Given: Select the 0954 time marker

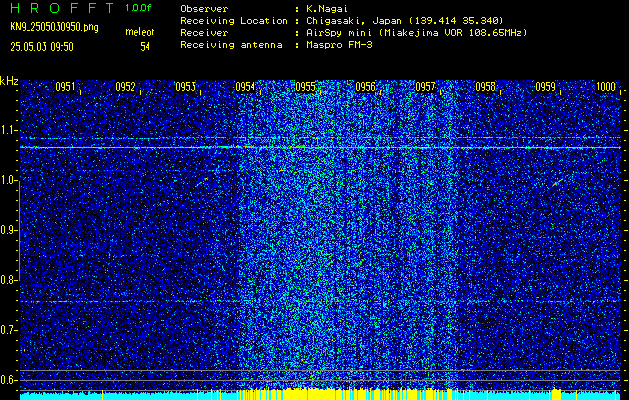Looking at the screenshot, I should point(245,87).
